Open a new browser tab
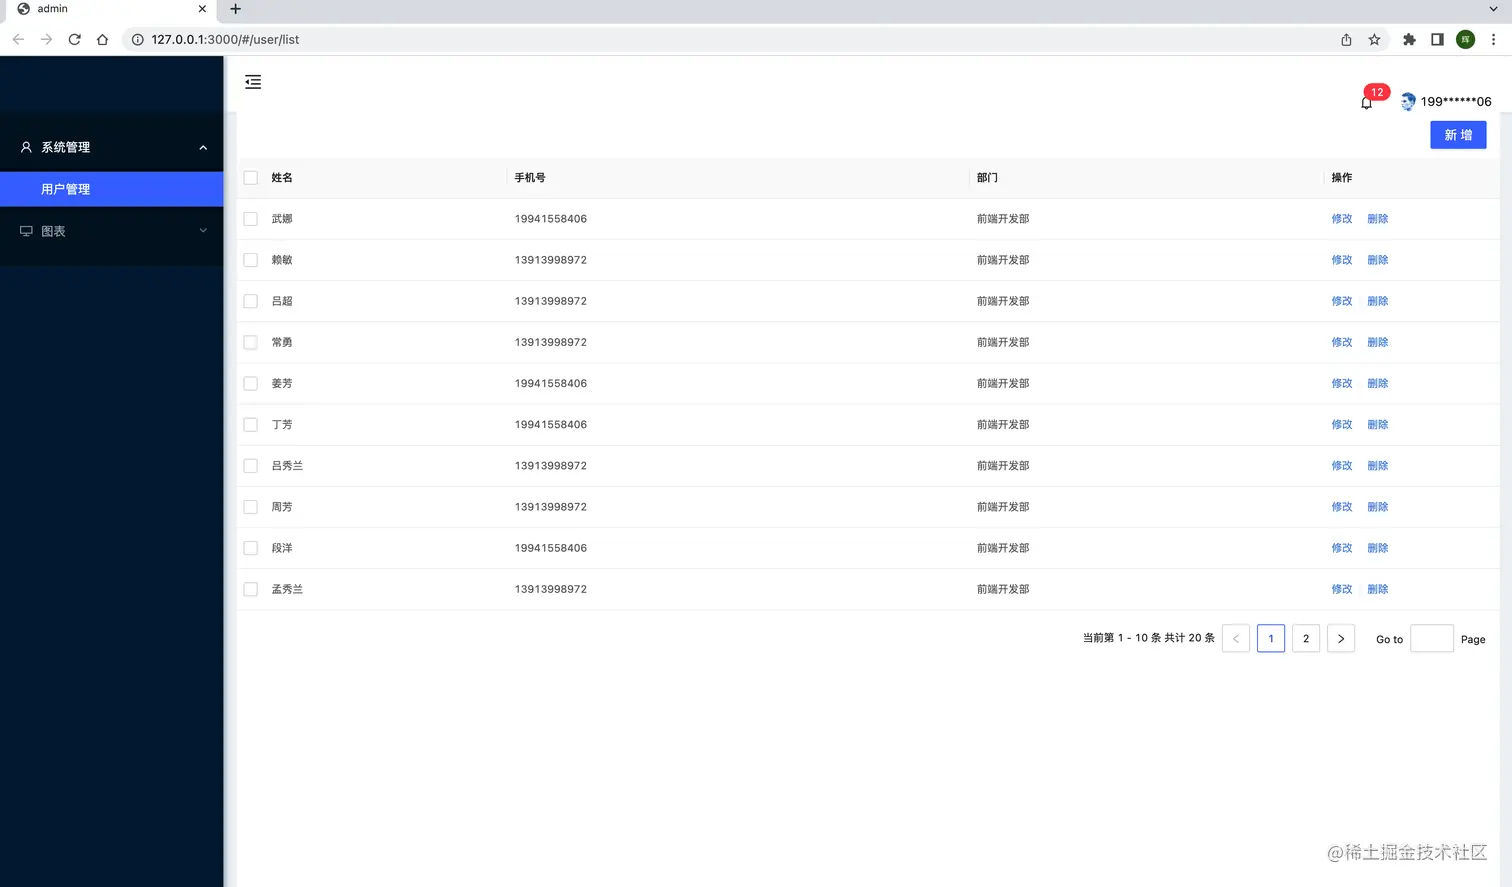The image size is (1512, 887). [x=235, y=9]
